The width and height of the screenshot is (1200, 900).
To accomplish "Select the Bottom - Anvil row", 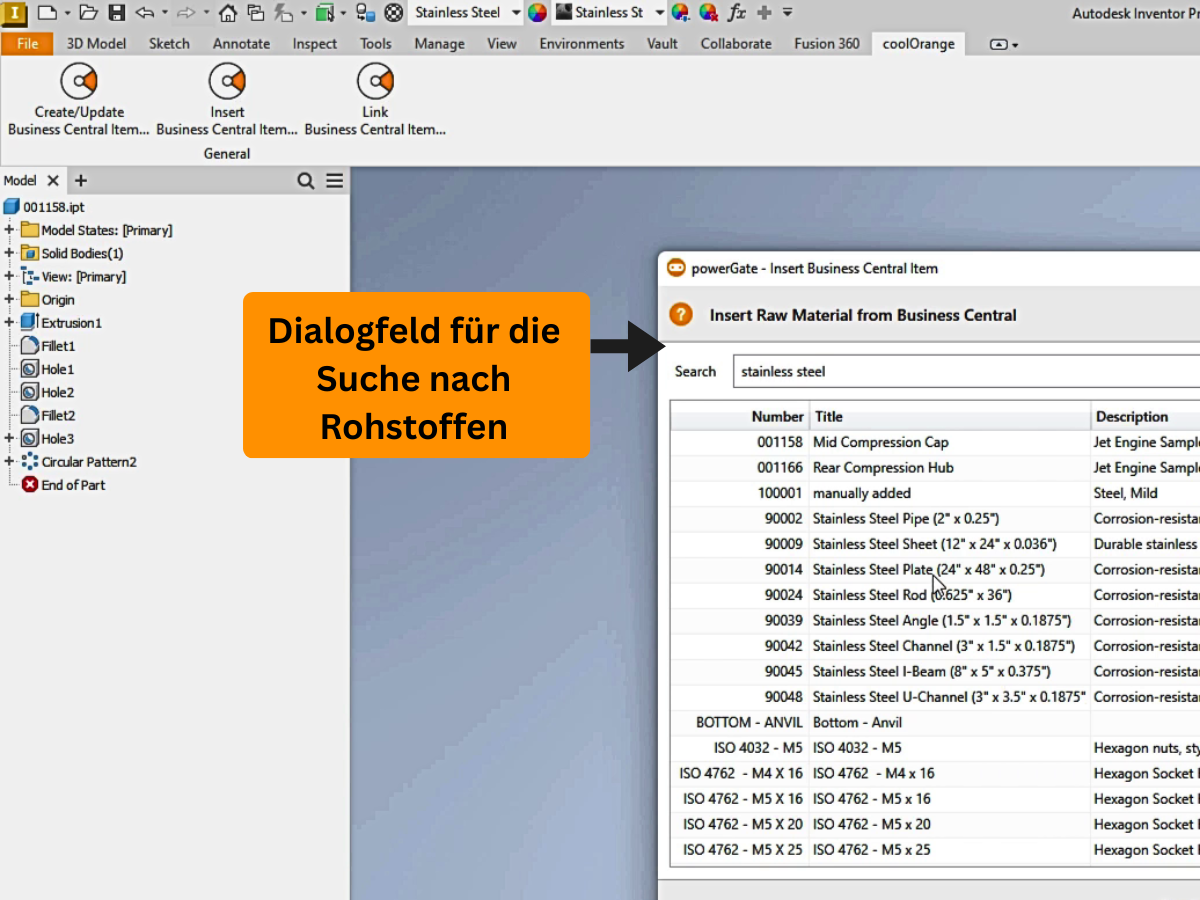I will [935, 723].
